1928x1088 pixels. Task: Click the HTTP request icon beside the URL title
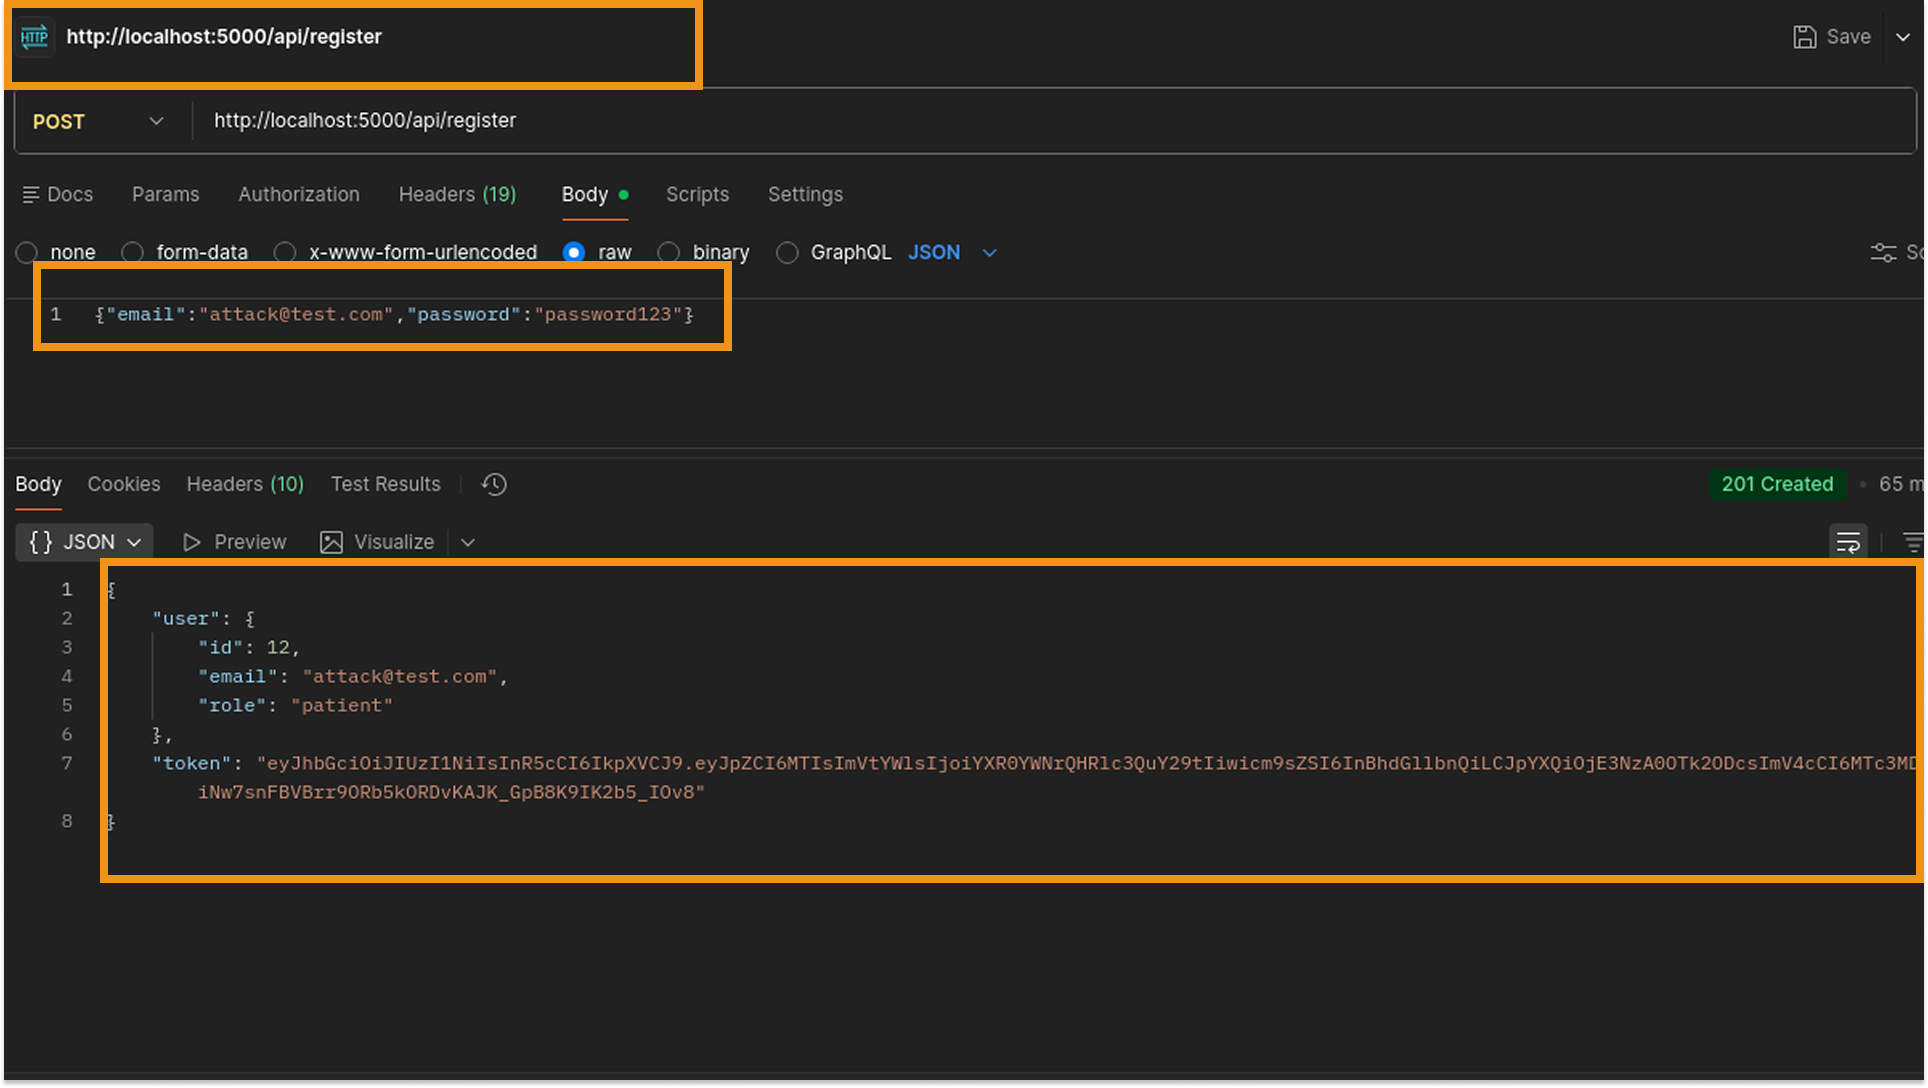pos(34,36)
